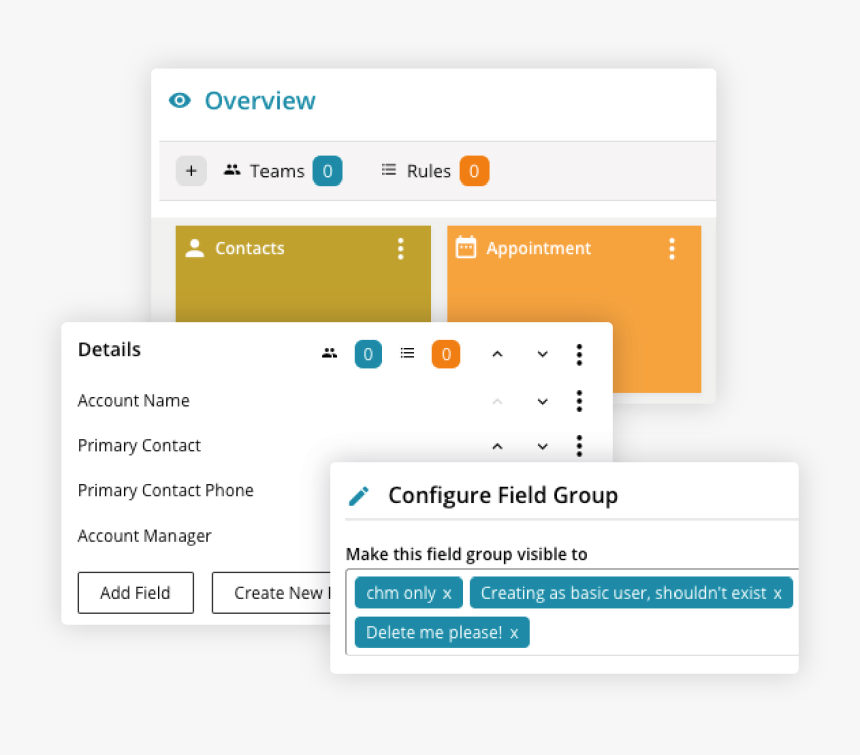Click inside the field group visibility input
Screen dimensions: 860x755
point(660,634)
